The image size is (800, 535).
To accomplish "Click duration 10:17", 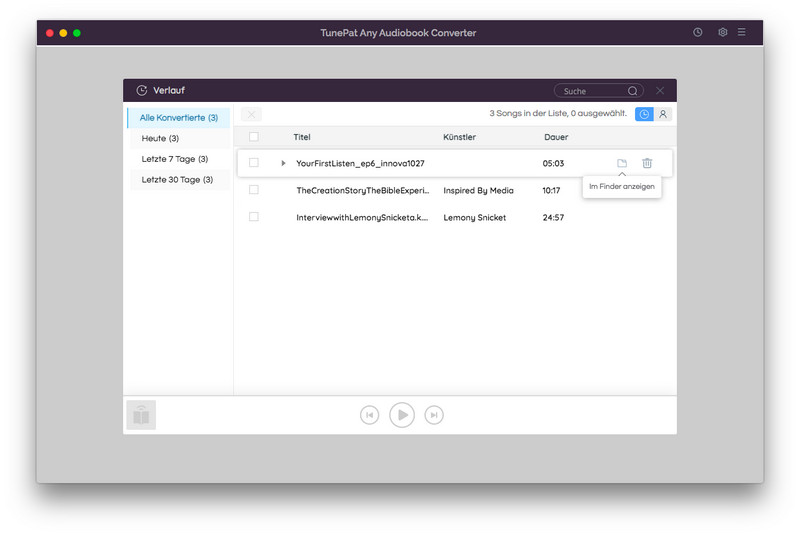I will click(551, 191).
